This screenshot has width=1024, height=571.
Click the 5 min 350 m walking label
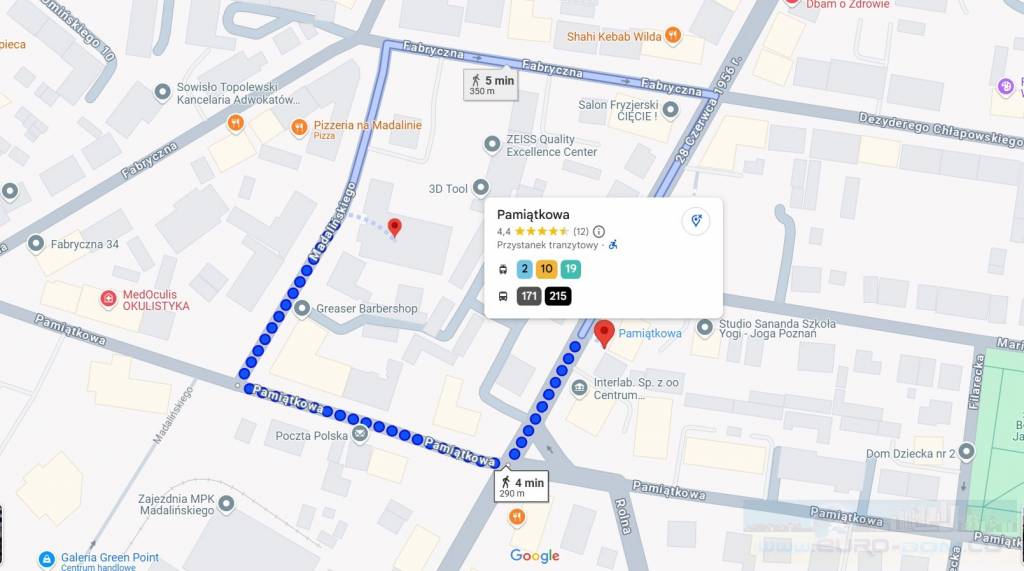pos(491,84)
